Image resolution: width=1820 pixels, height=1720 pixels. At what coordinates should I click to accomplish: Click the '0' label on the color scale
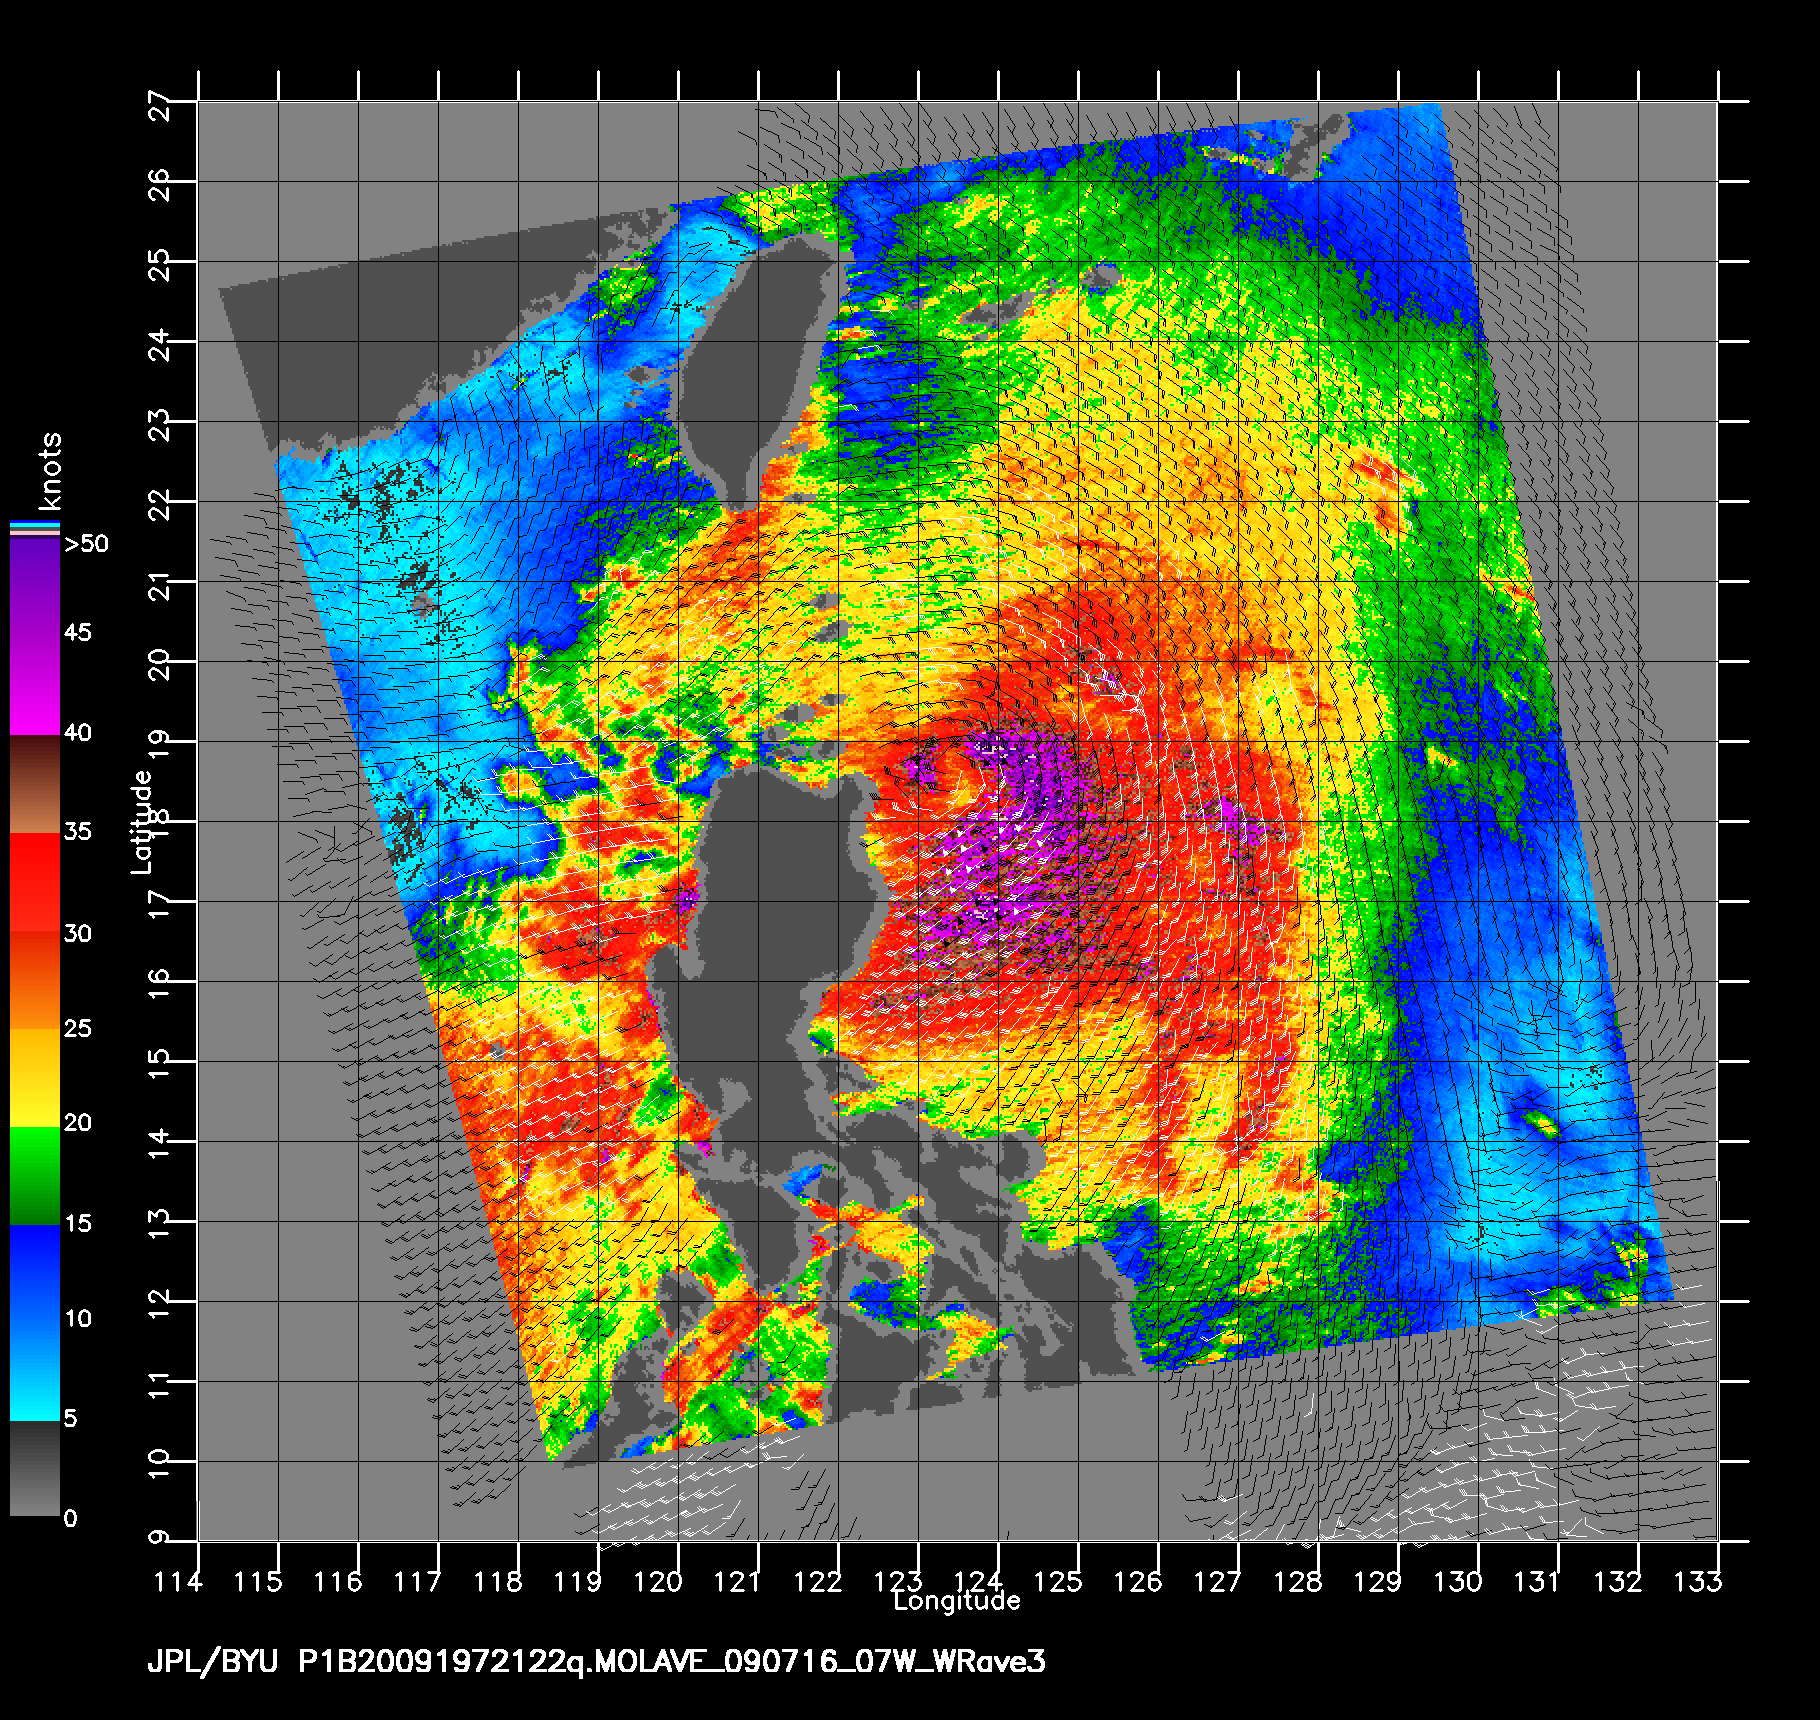pos(70,1519)
